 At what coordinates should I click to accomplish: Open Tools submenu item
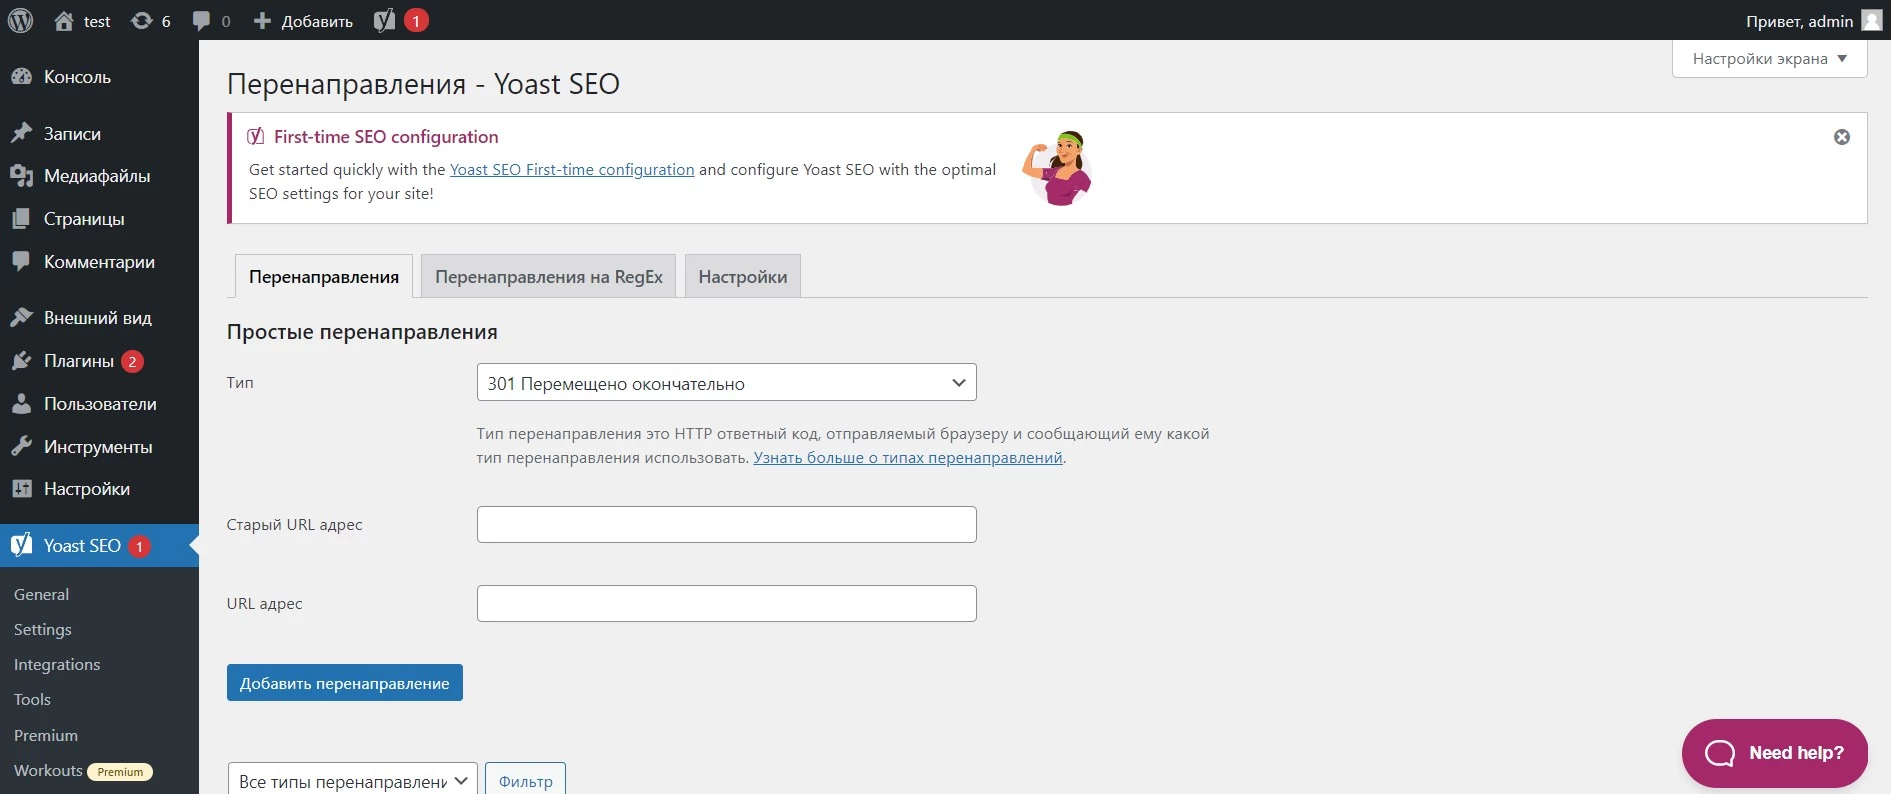[32, 699]
